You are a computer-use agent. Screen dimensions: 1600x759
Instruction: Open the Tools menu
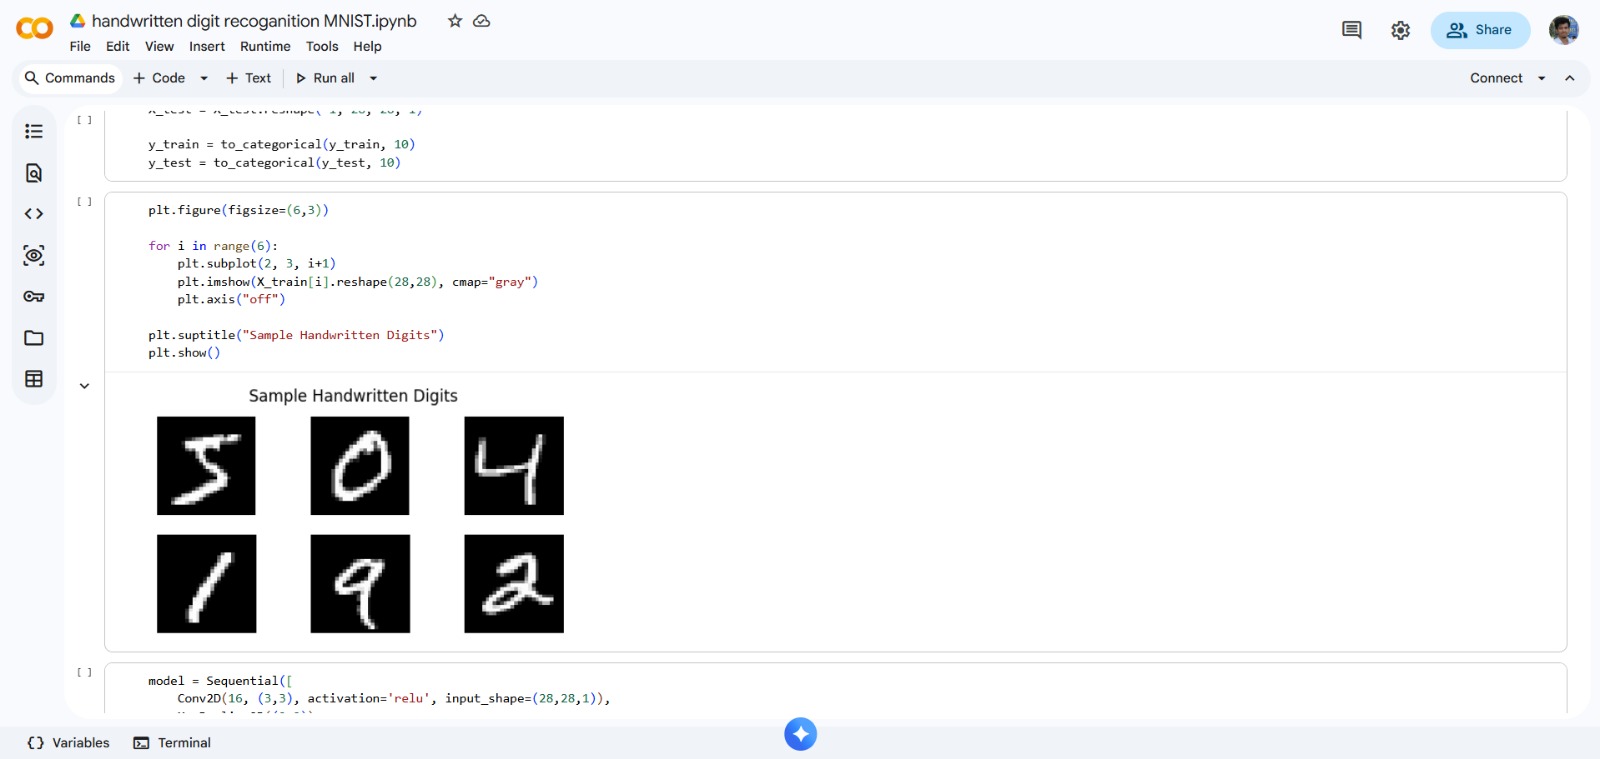click(x=322, y=46)
